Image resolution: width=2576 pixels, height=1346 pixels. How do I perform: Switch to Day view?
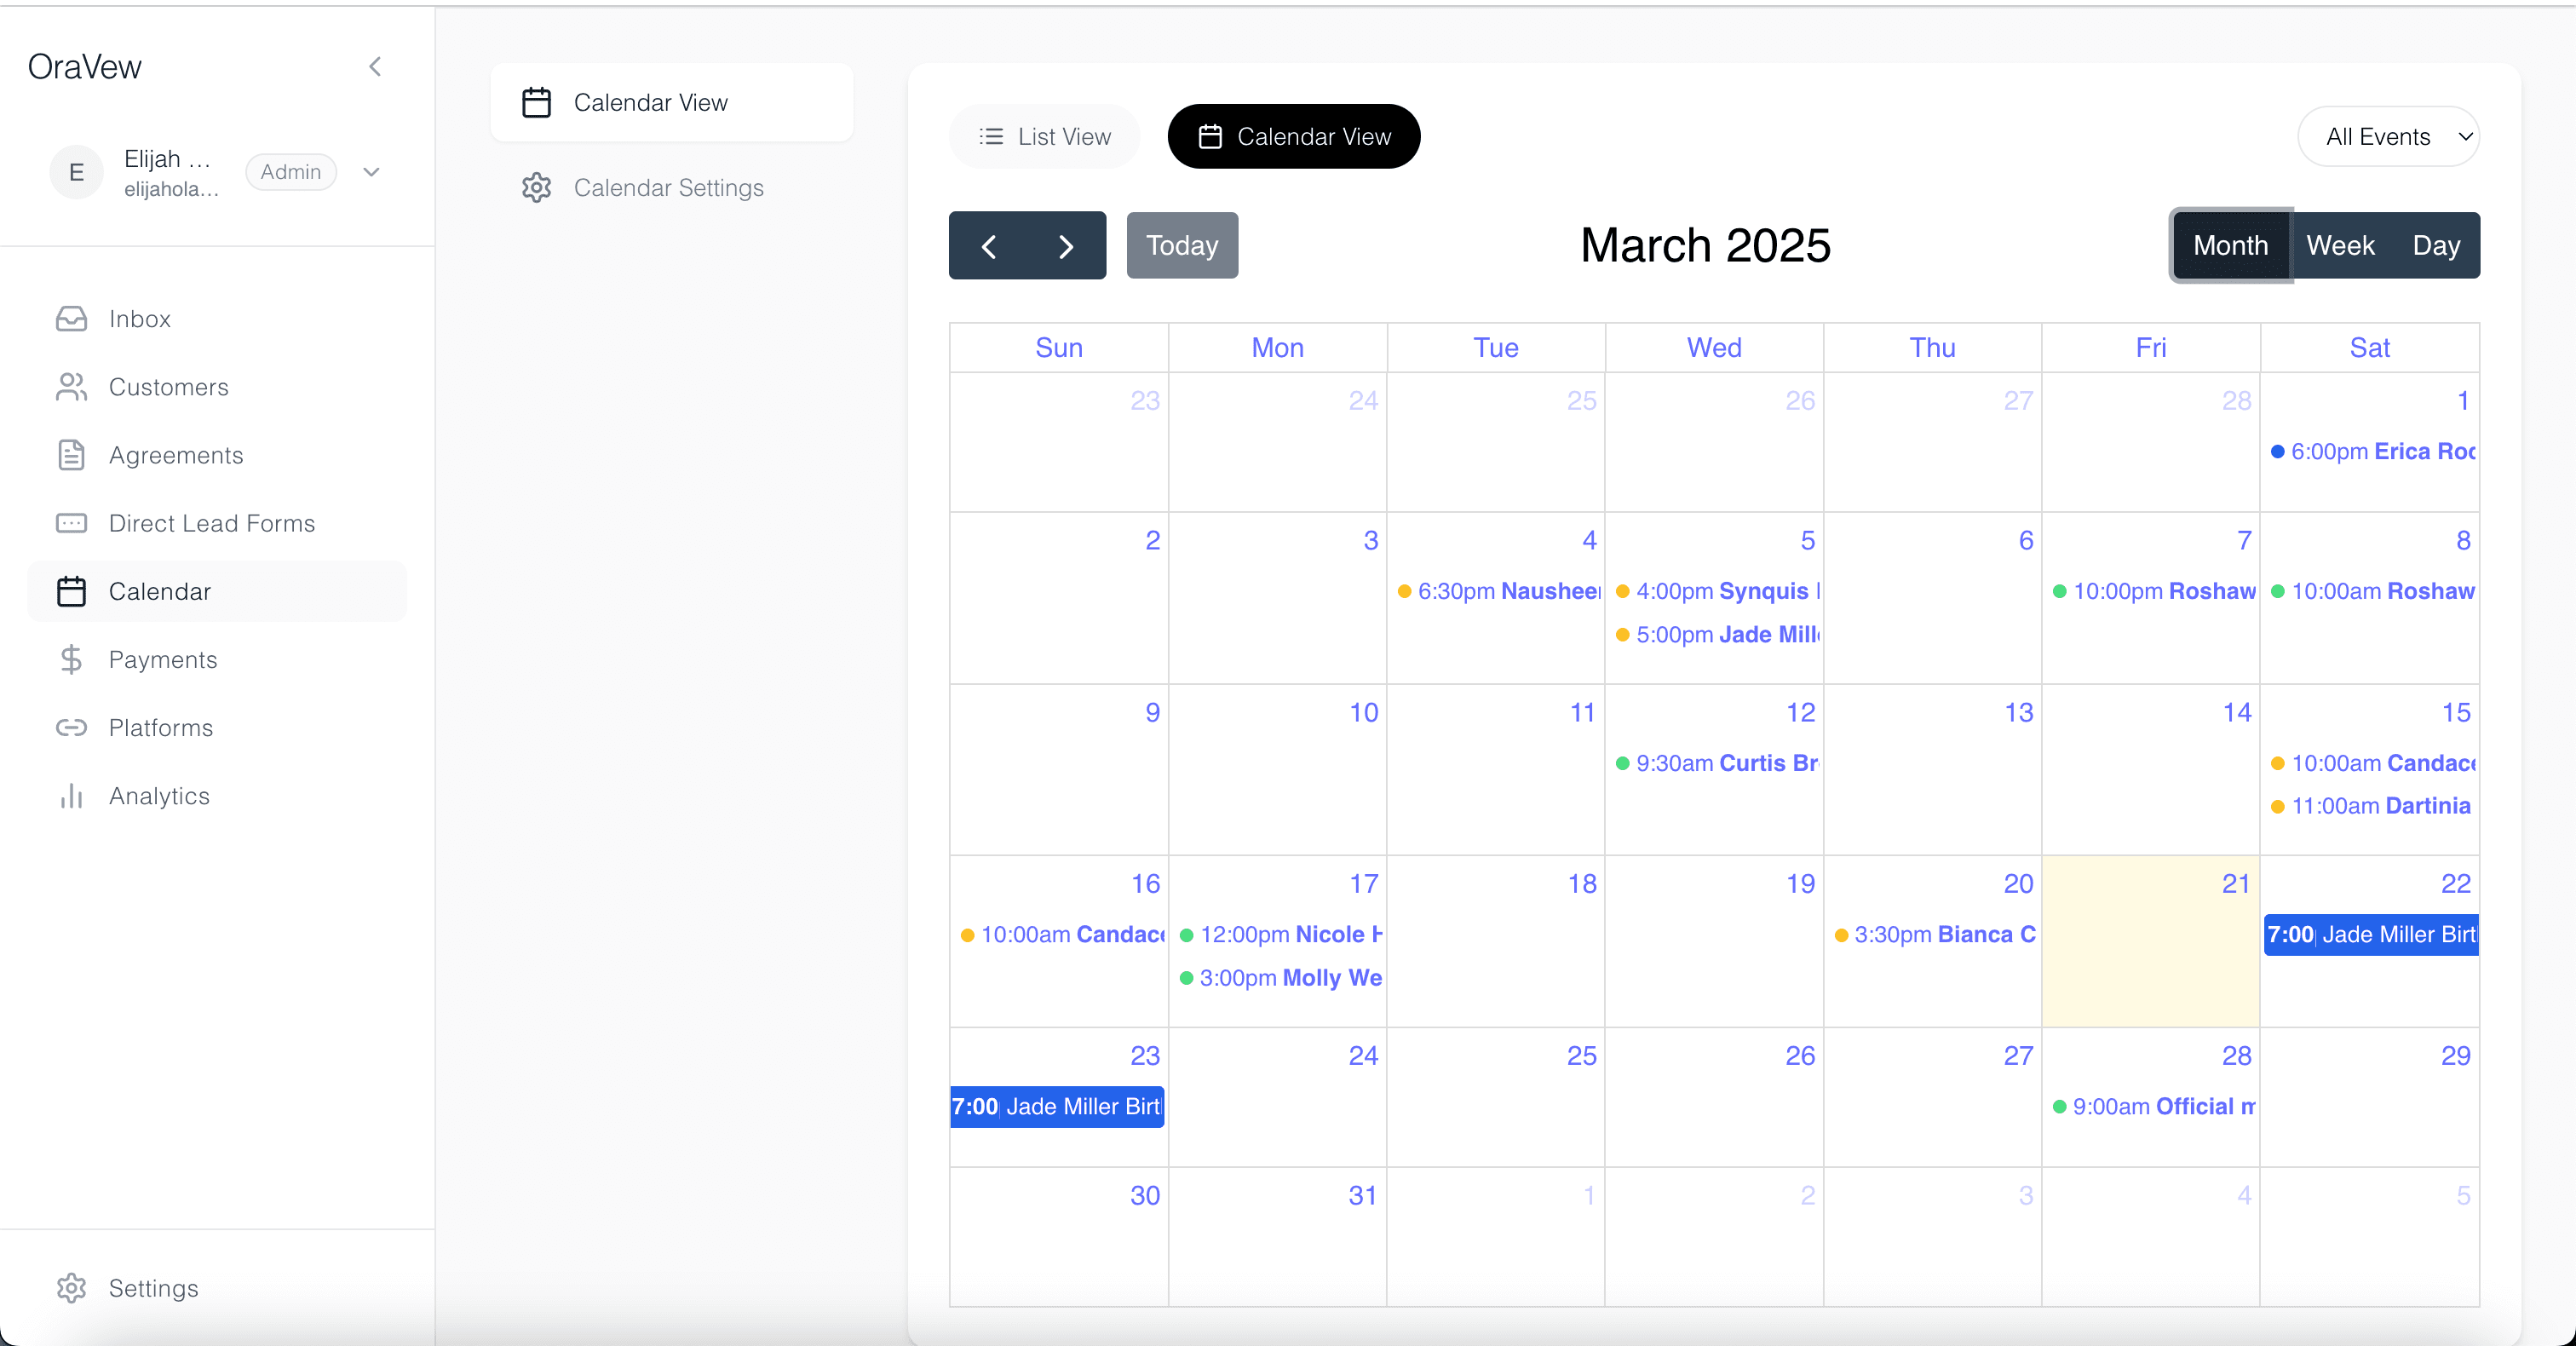tap(2436, 245)
